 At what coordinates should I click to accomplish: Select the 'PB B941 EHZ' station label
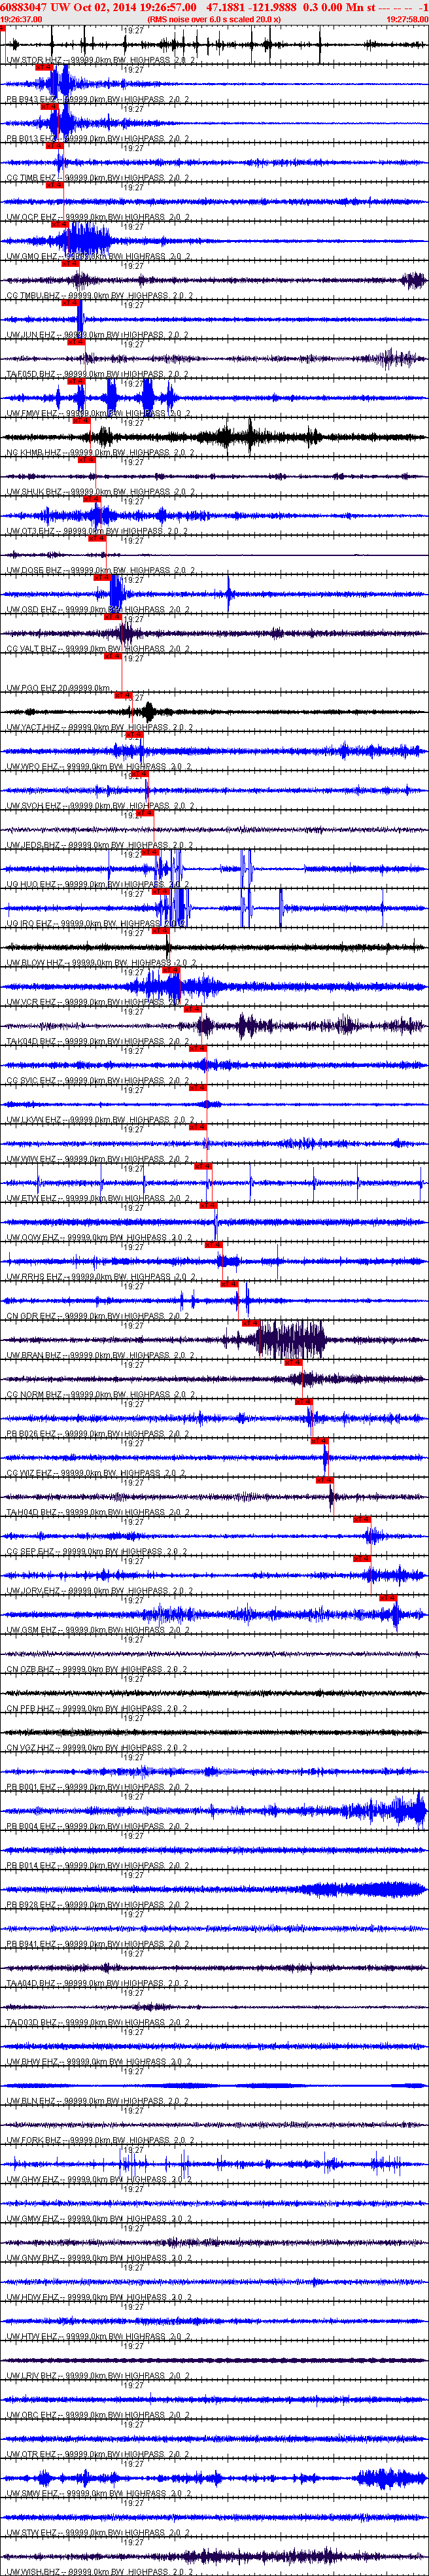click(x=32, y=1944)
